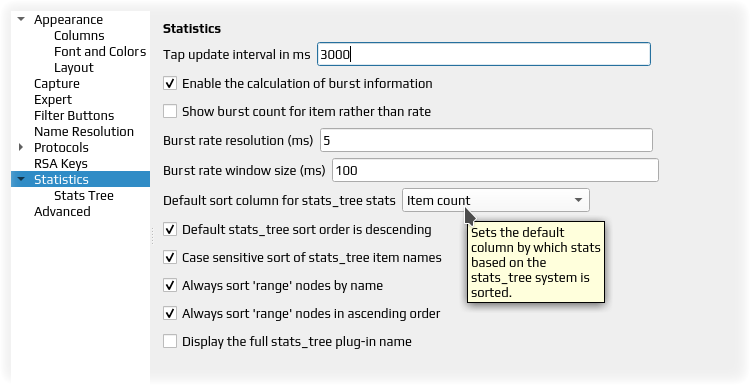Toggle Always sort 'range' nodes in ascending order

click(170, 314)
